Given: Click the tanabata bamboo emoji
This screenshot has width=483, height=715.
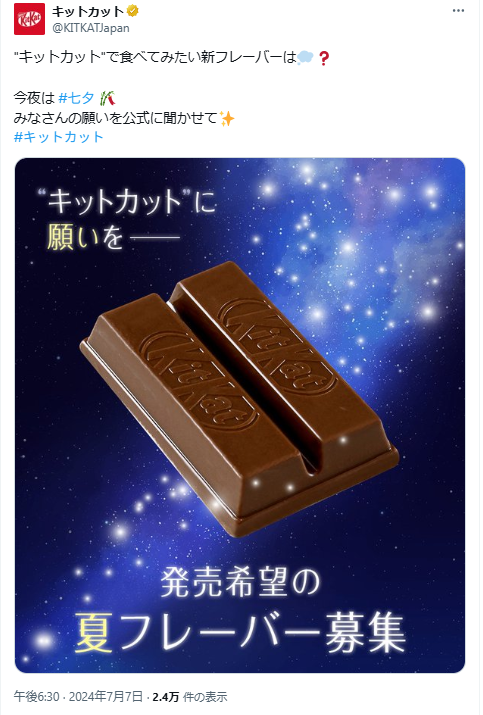Looking at the screenshot, I should tap(107, 98).
